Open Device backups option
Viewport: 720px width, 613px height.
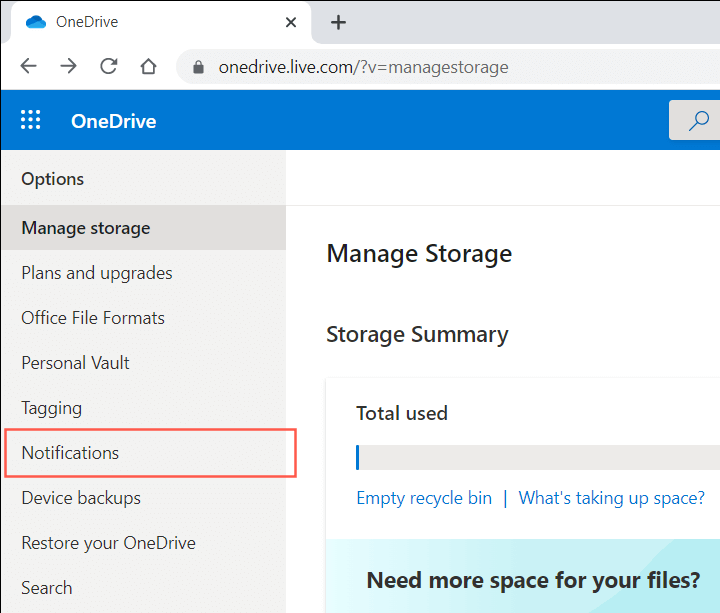click(x=81, y=498)
